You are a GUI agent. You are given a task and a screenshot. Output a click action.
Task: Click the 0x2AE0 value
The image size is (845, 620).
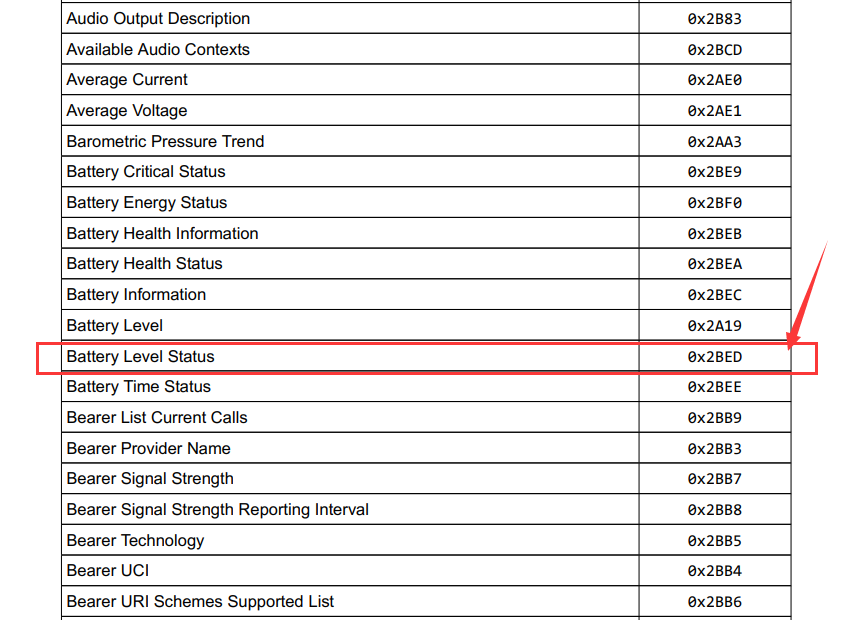[715, 80]
